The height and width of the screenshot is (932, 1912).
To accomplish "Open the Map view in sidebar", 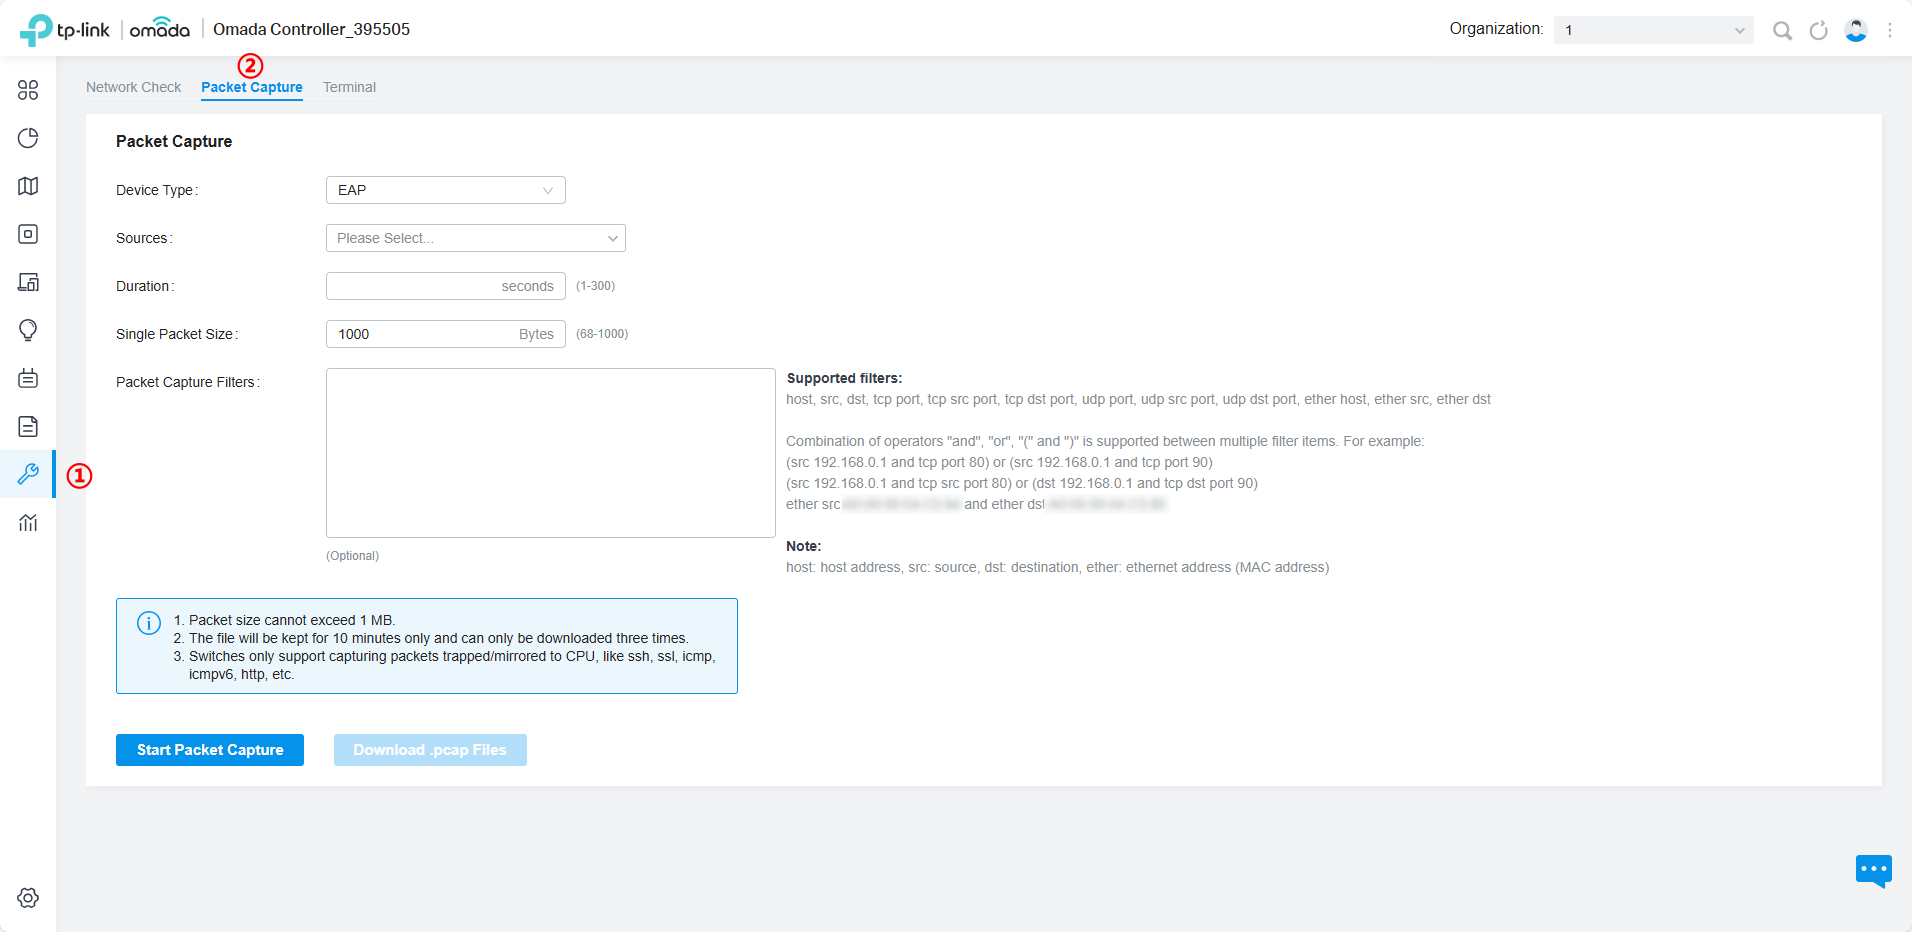I will (x=28, y=186).
